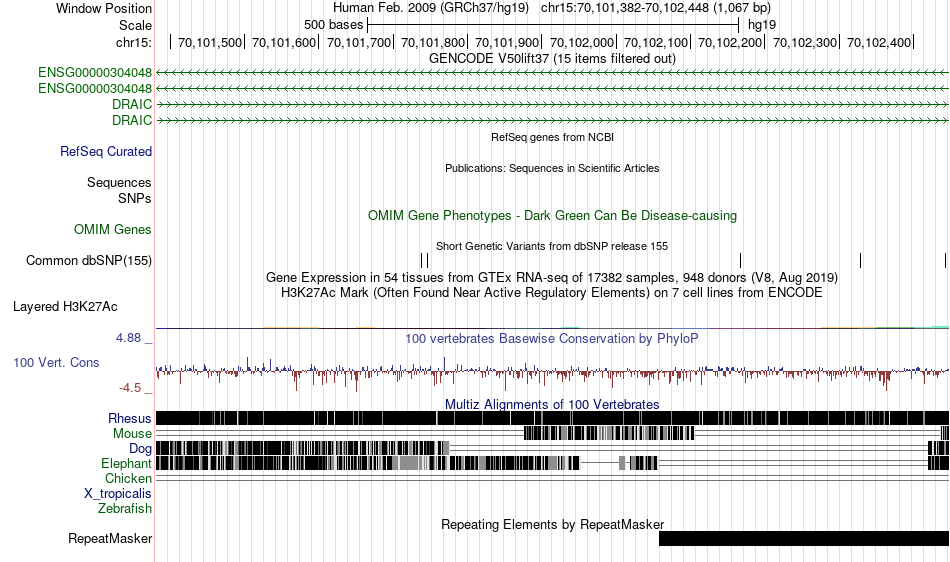Viewport: 950px width, 562px height.
Task: Select the X_tropicalis alignment label
Action: [x=118, y=494]
